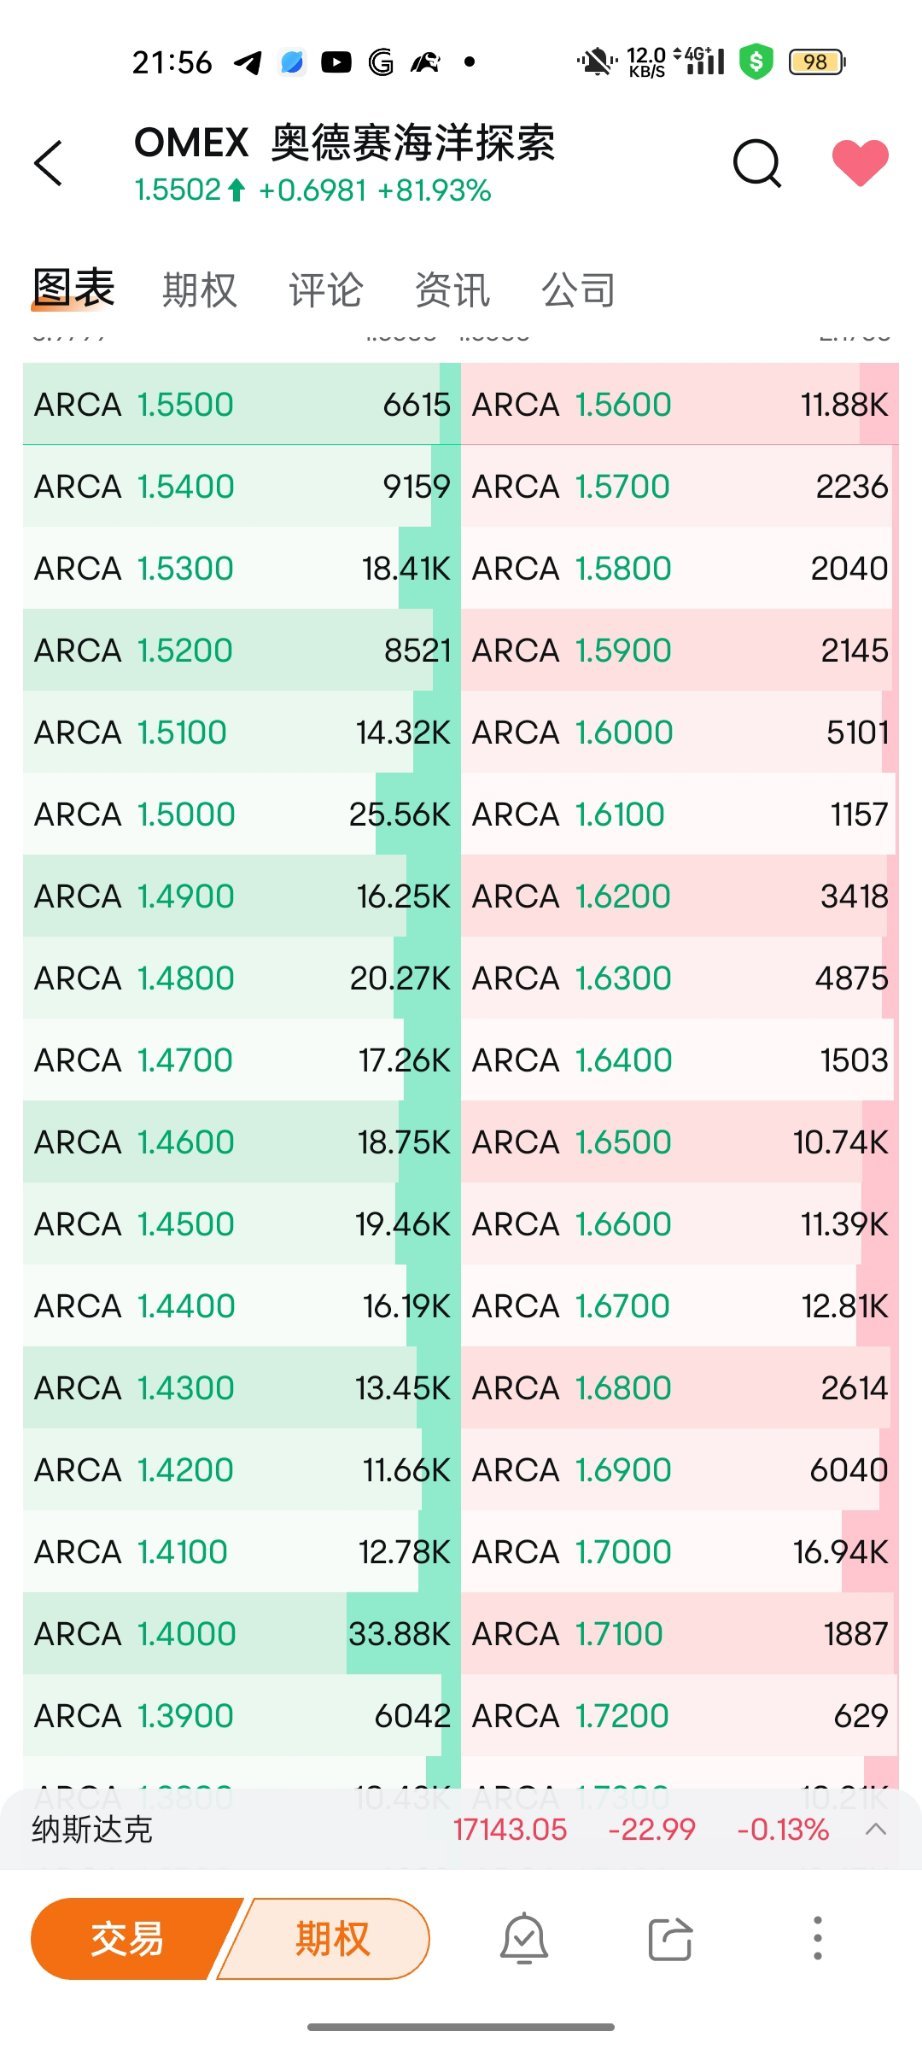Expand the Nasdaq index bar chevron
922x2049 pixels.
point(876,1829)
